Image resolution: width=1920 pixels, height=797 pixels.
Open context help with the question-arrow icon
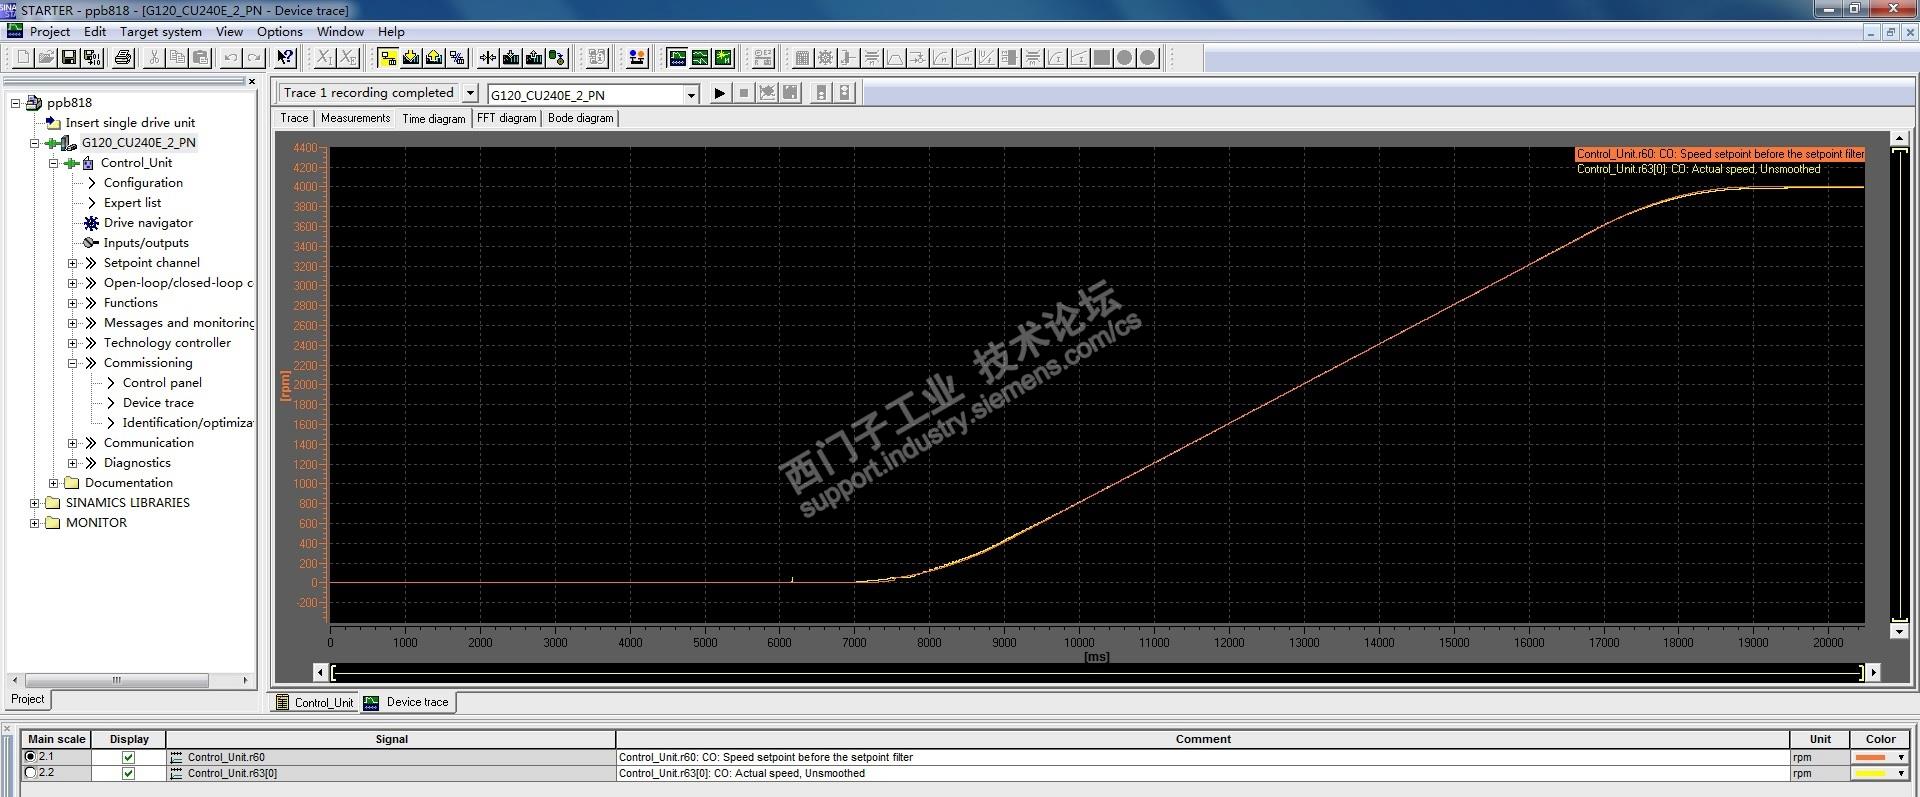coord(285,58)
